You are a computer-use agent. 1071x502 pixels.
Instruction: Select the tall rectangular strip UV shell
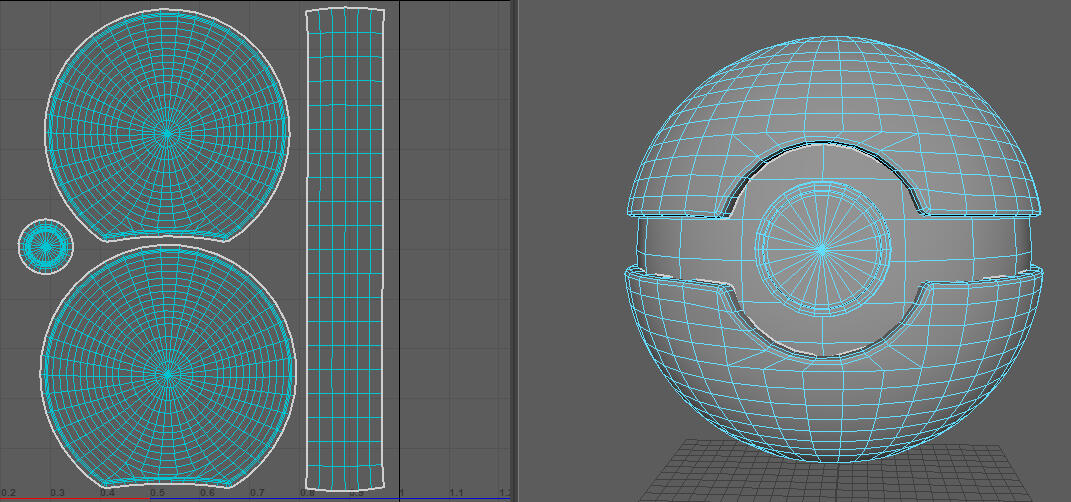coord(344,250)
